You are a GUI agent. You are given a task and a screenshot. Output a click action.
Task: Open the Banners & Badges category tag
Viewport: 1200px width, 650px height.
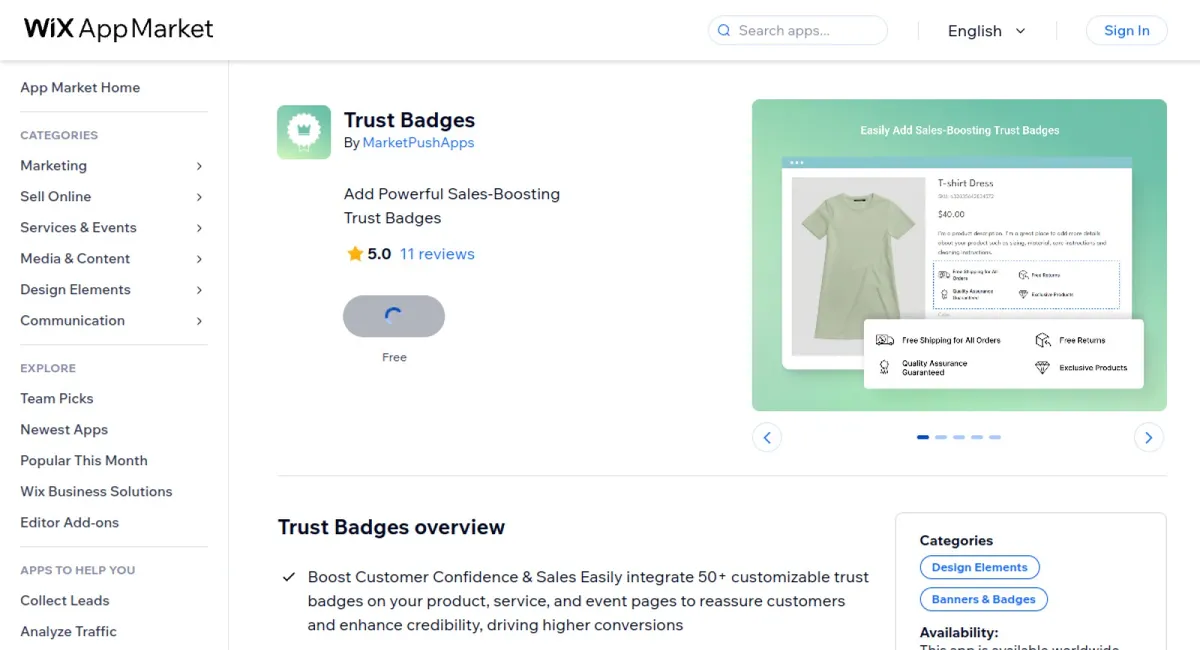pyautogui.click(x=983, y=599)
